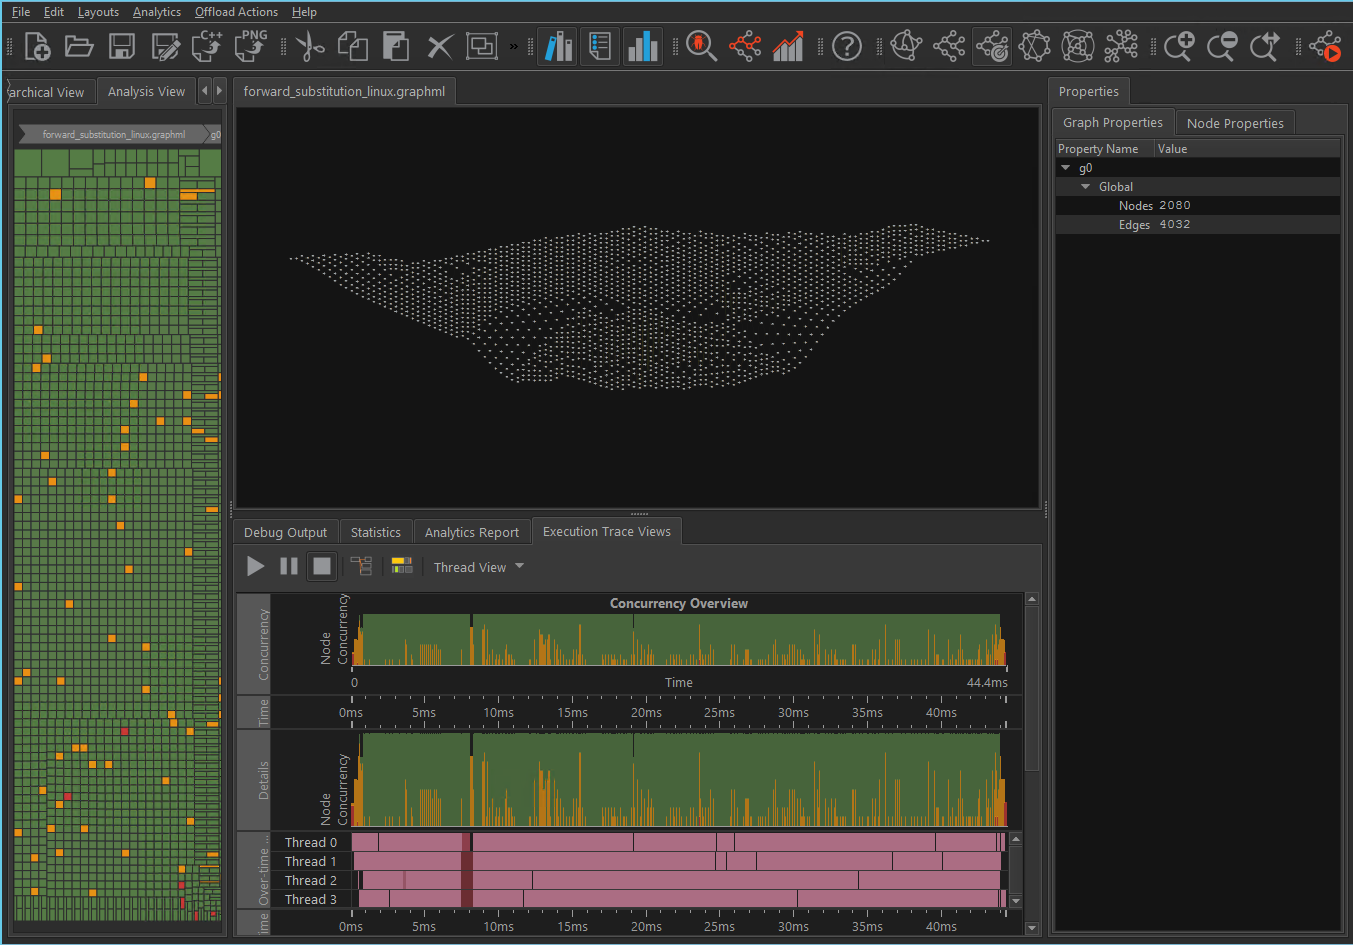Click the bug magnifier rule-check icon

[x=701, y=46]
